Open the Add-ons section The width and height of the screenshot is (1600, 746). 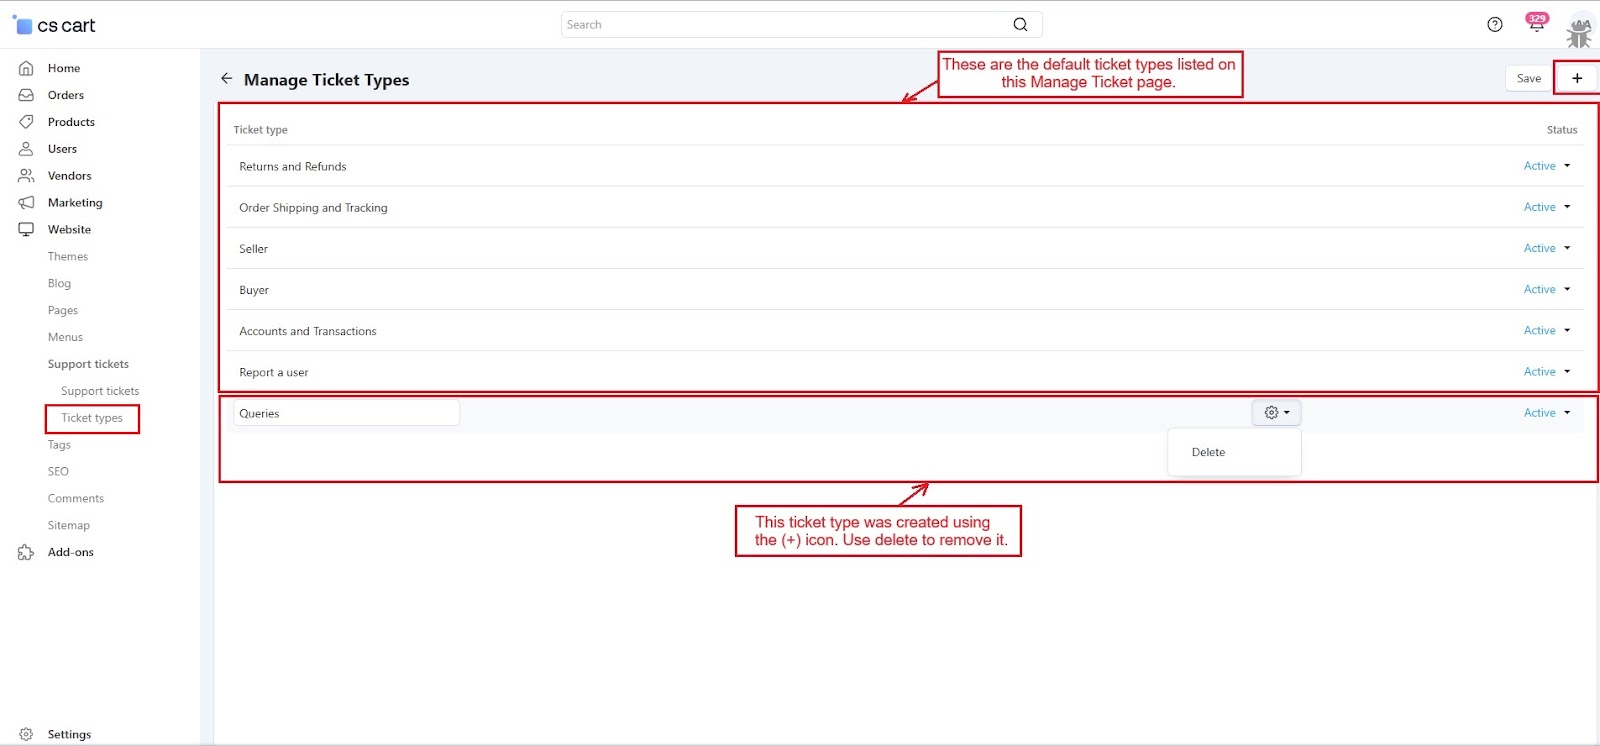pyautogui.click(x=70, y=552)
